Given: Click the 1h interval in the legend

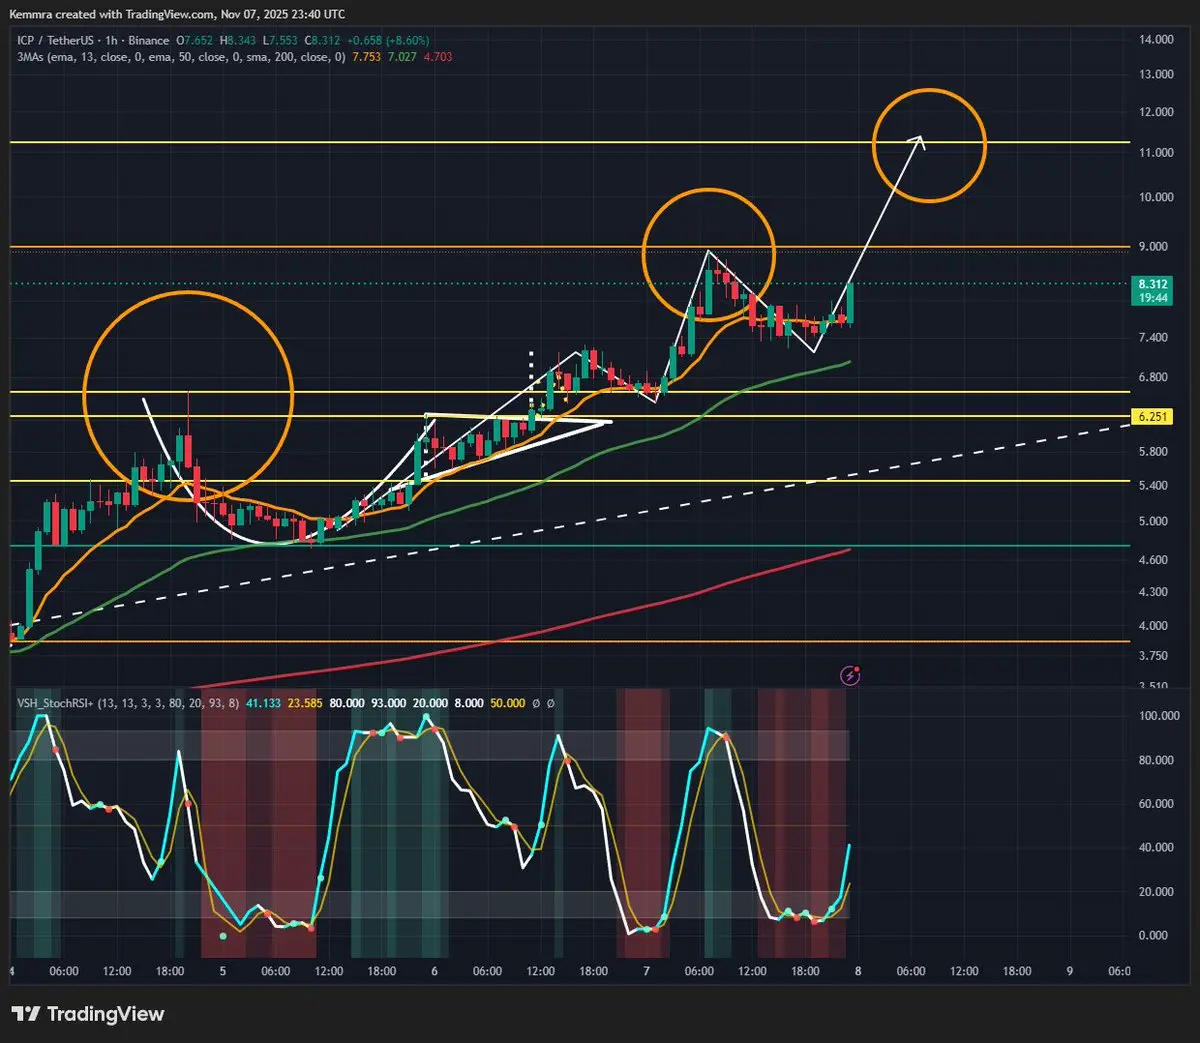Looking at the screenshot, I should 111,41.
